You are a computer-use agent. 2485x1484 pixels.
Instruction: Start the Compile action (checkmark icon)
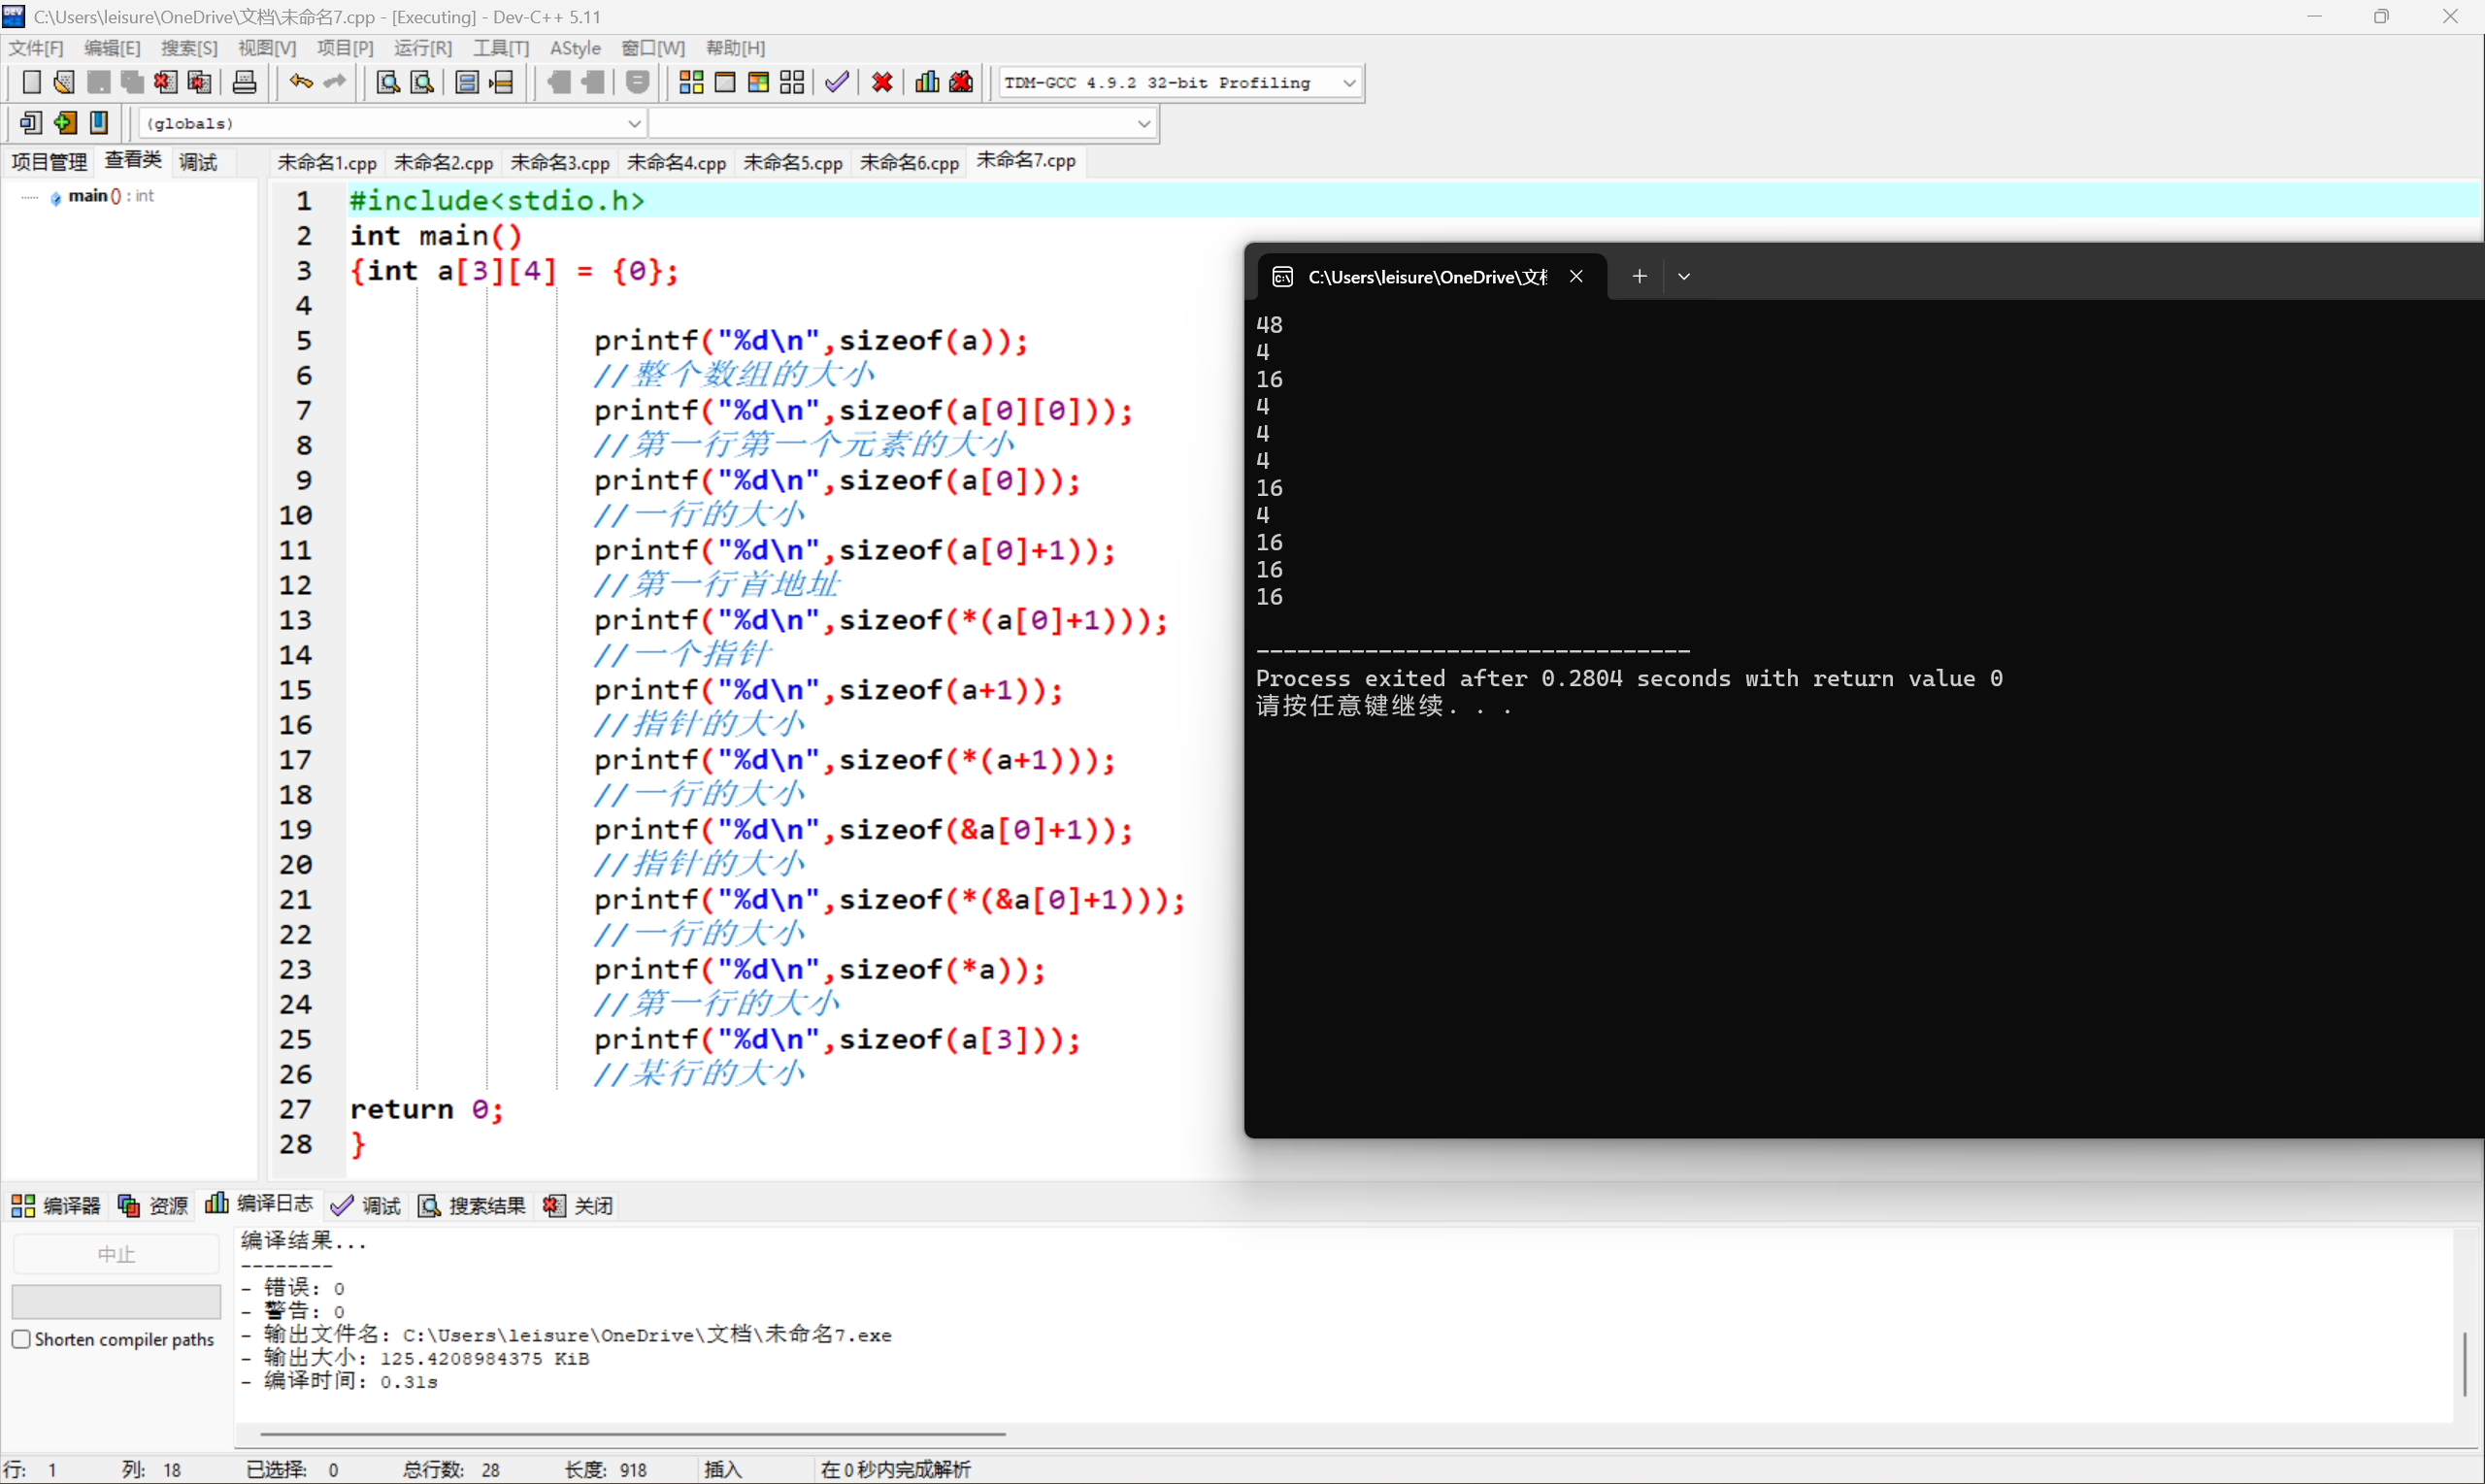(x=837, y=82)
